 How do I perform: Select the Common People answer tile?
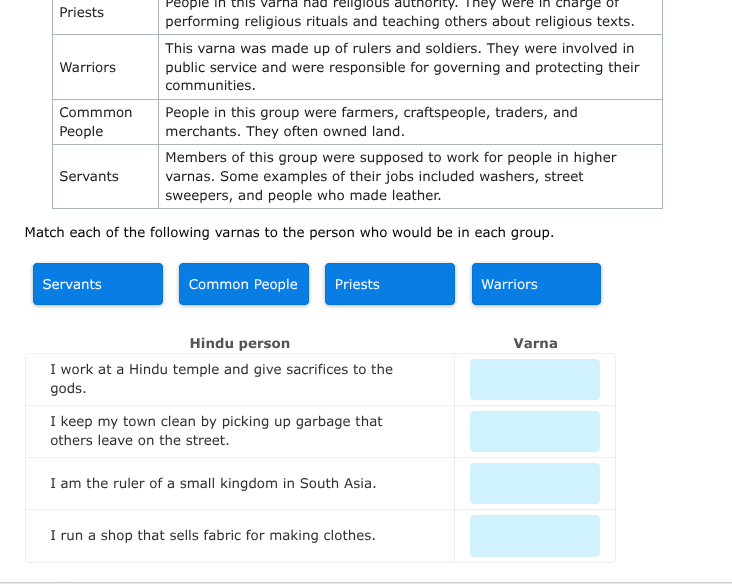244,284
